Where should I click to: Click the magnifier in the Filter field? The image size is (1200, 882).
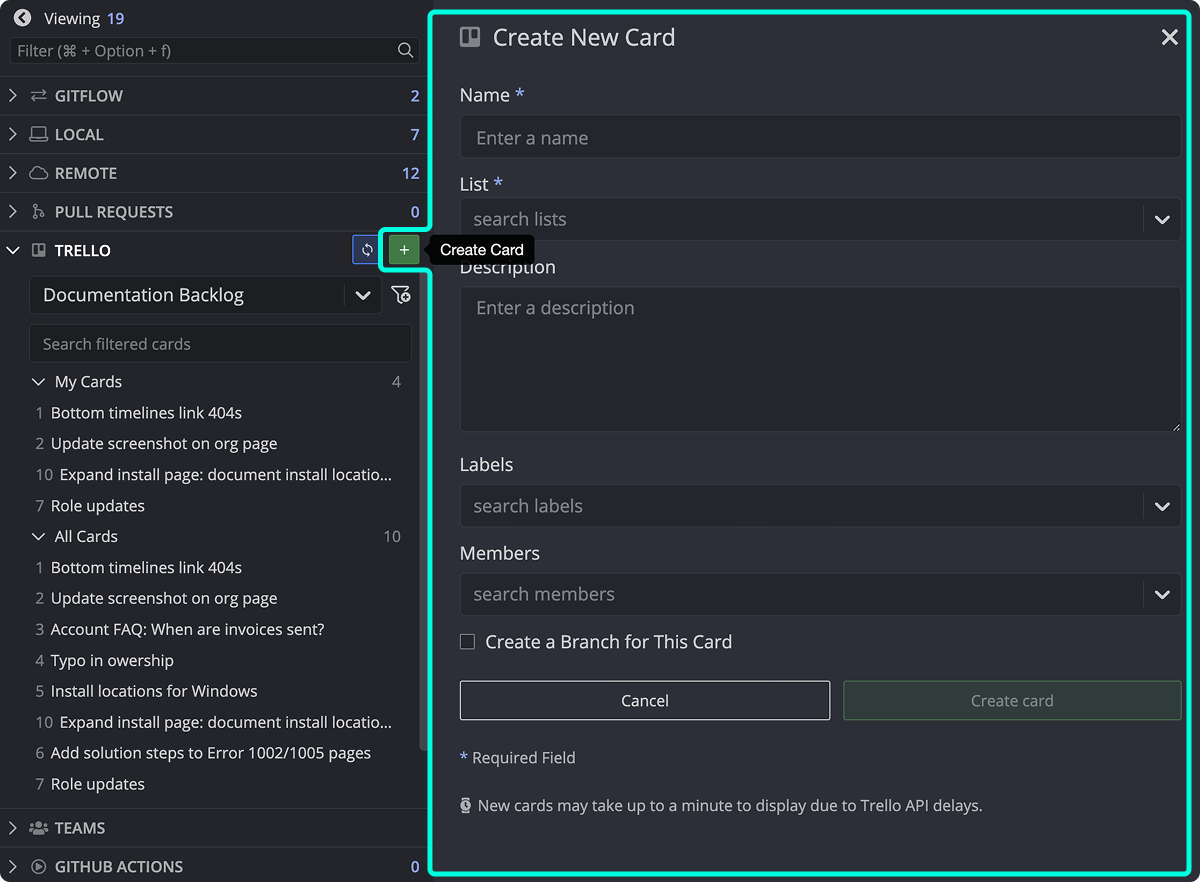pyautogui.click(x=404, y=50)
